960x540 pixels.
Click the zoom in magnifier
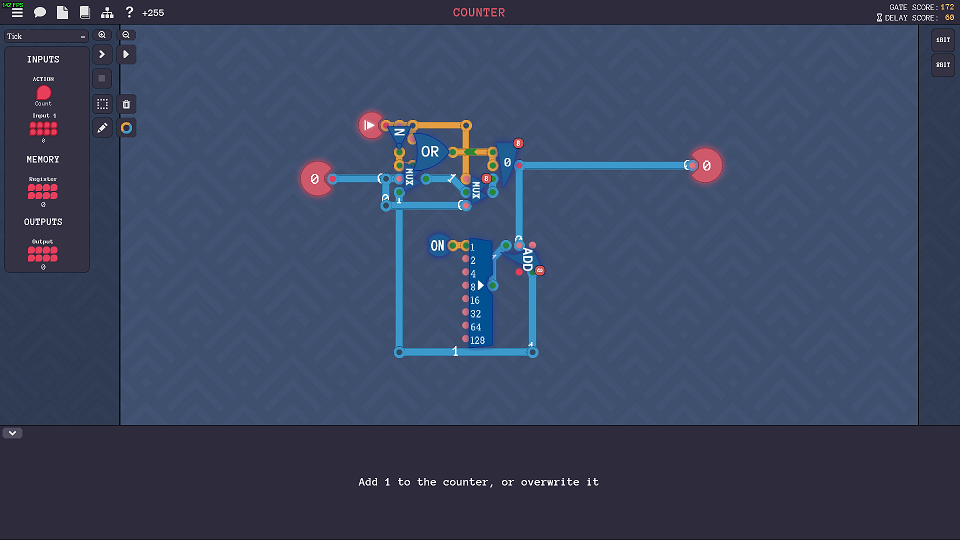click(x=102, y=35)
